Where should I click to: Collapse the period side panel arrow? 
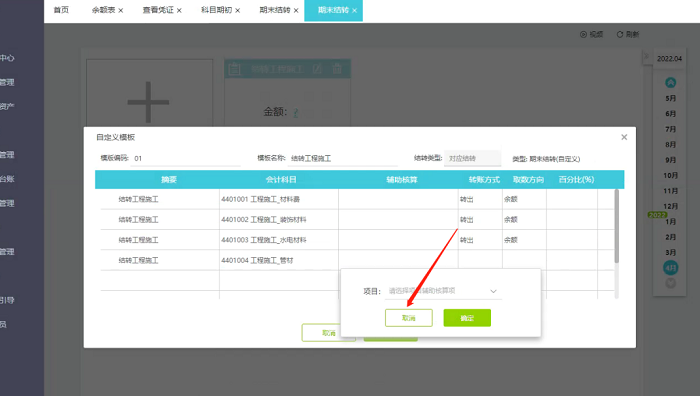coord(646,57)
